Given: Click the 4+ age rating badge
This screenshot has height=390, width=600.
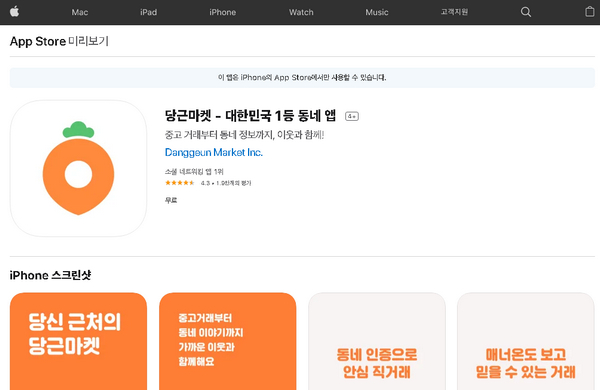Looking at the screenshot, I should pos(352,116).
